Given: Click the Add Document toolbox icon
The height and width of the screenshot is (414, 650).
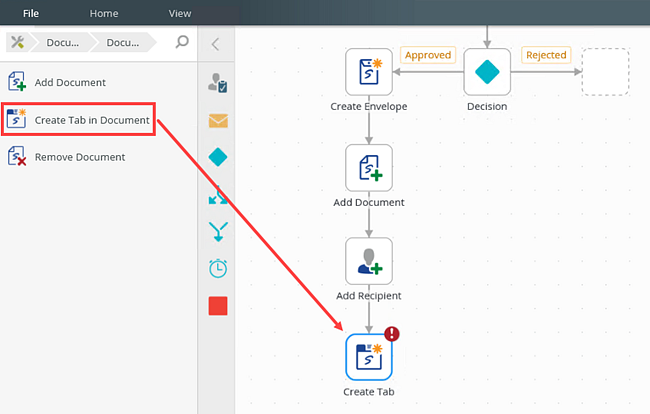Looking at the screenshot, I should tap(17, 81).
